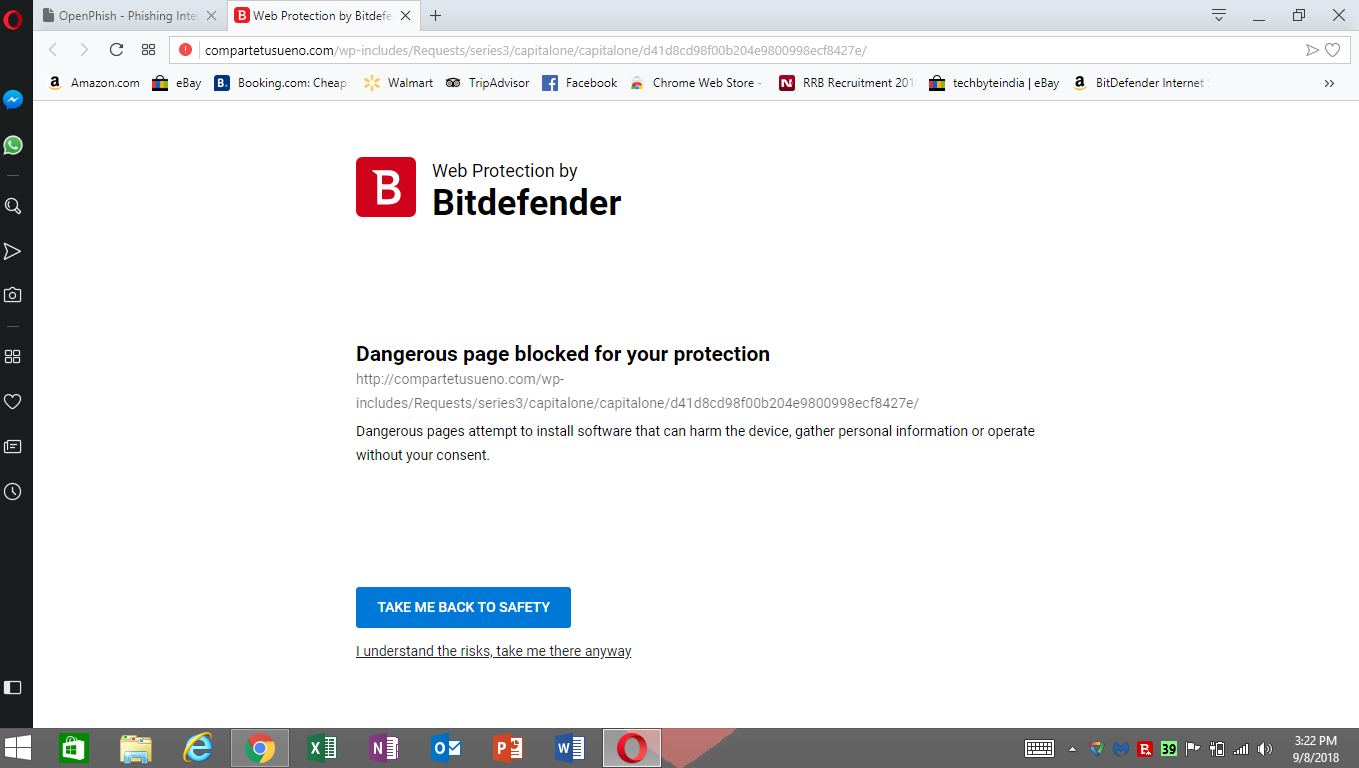Click the Opera menu logo
Image resolution: width=1359 pixels, height=768 pixels.
[x=13, y=19]
